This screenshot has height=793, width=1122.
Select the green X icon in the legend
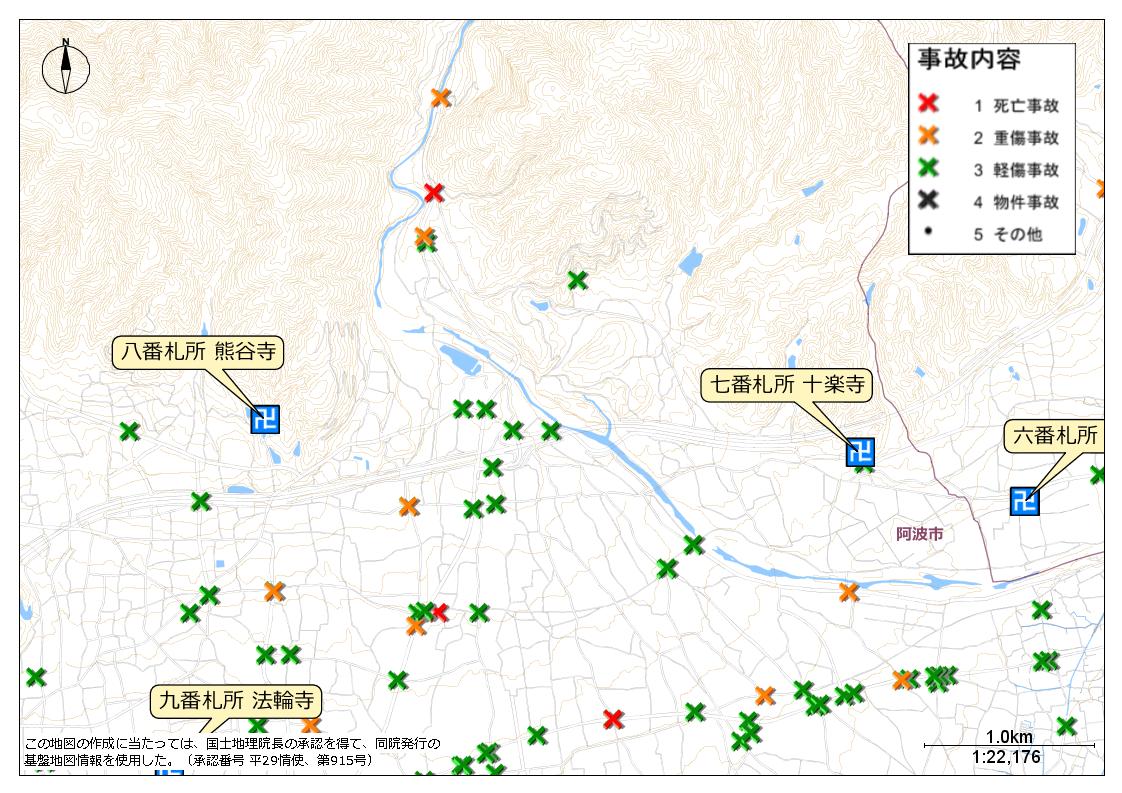tap(928, 167)
